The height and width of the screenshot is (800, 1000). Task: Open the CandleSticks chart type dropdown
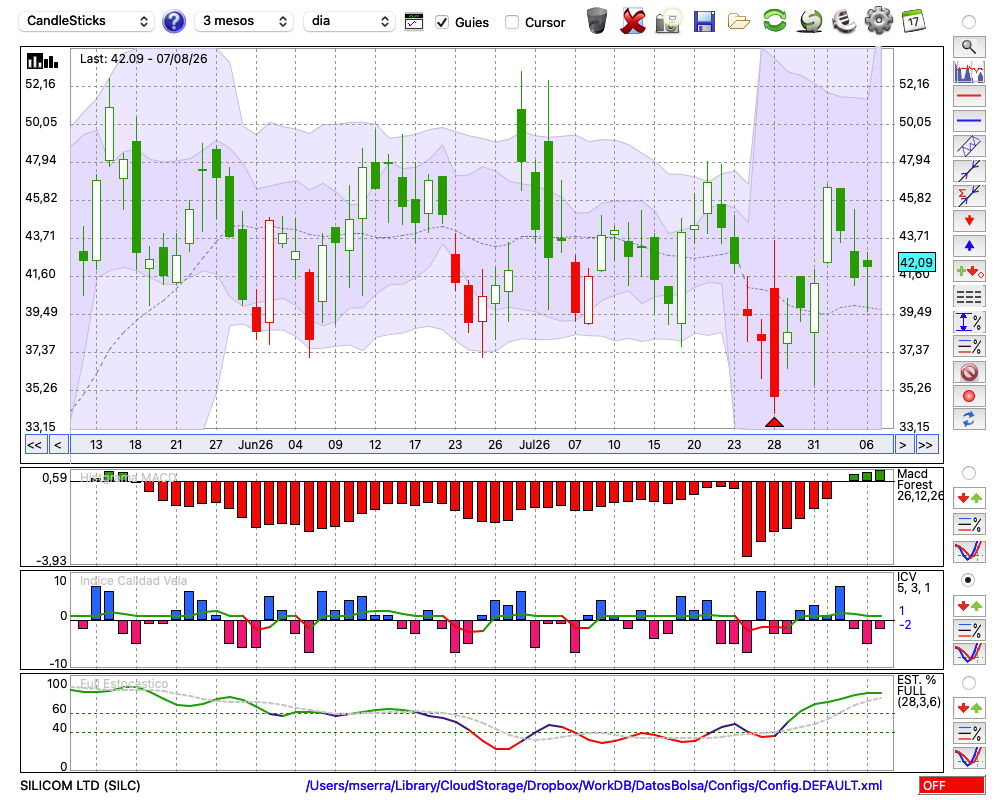pyautogui.click(x=87, y=21)
